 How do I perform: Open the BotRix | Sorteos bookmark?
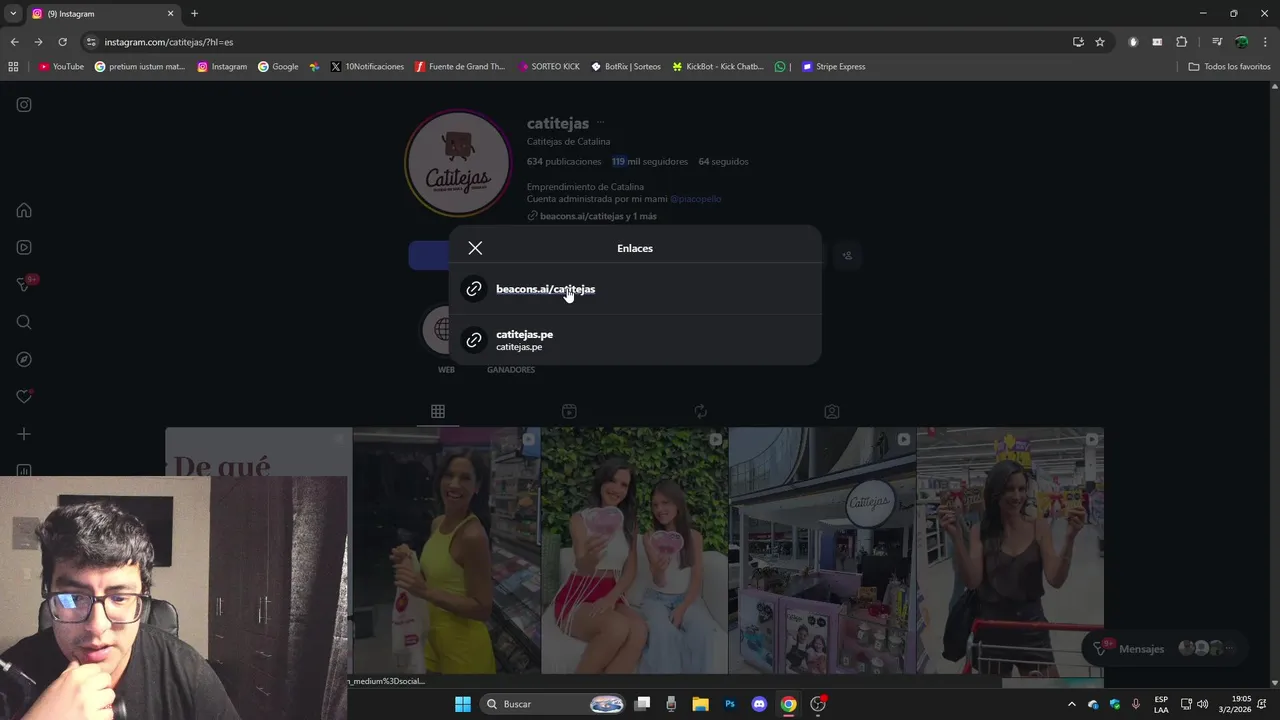626,67
